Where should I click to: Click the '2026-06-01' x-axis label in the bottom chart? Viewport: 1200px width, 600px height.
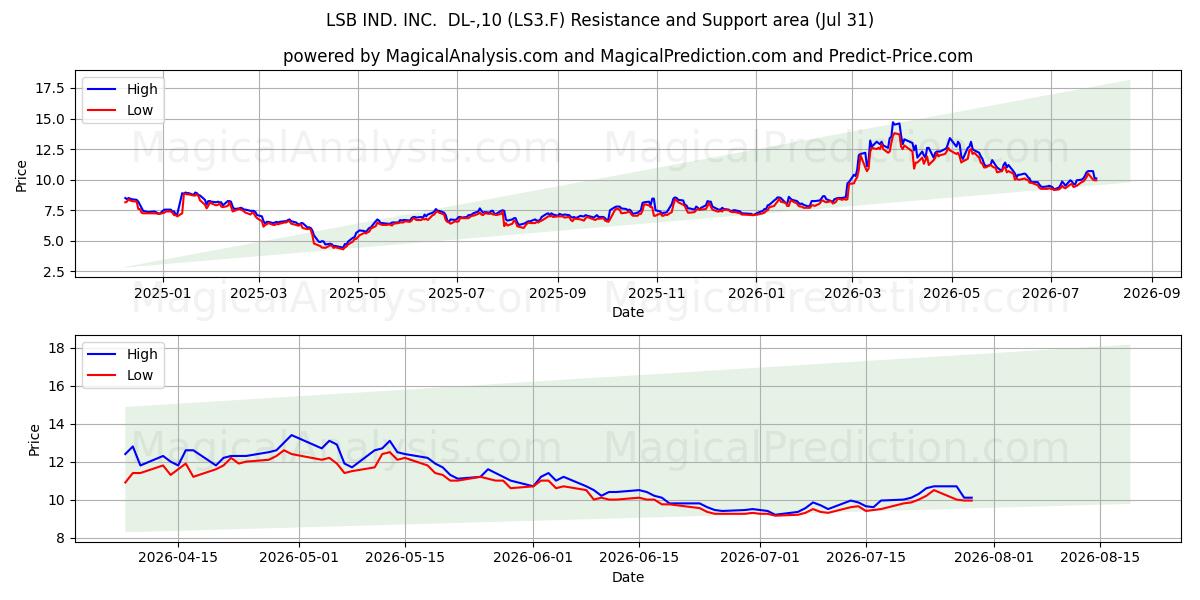point(533,559)
